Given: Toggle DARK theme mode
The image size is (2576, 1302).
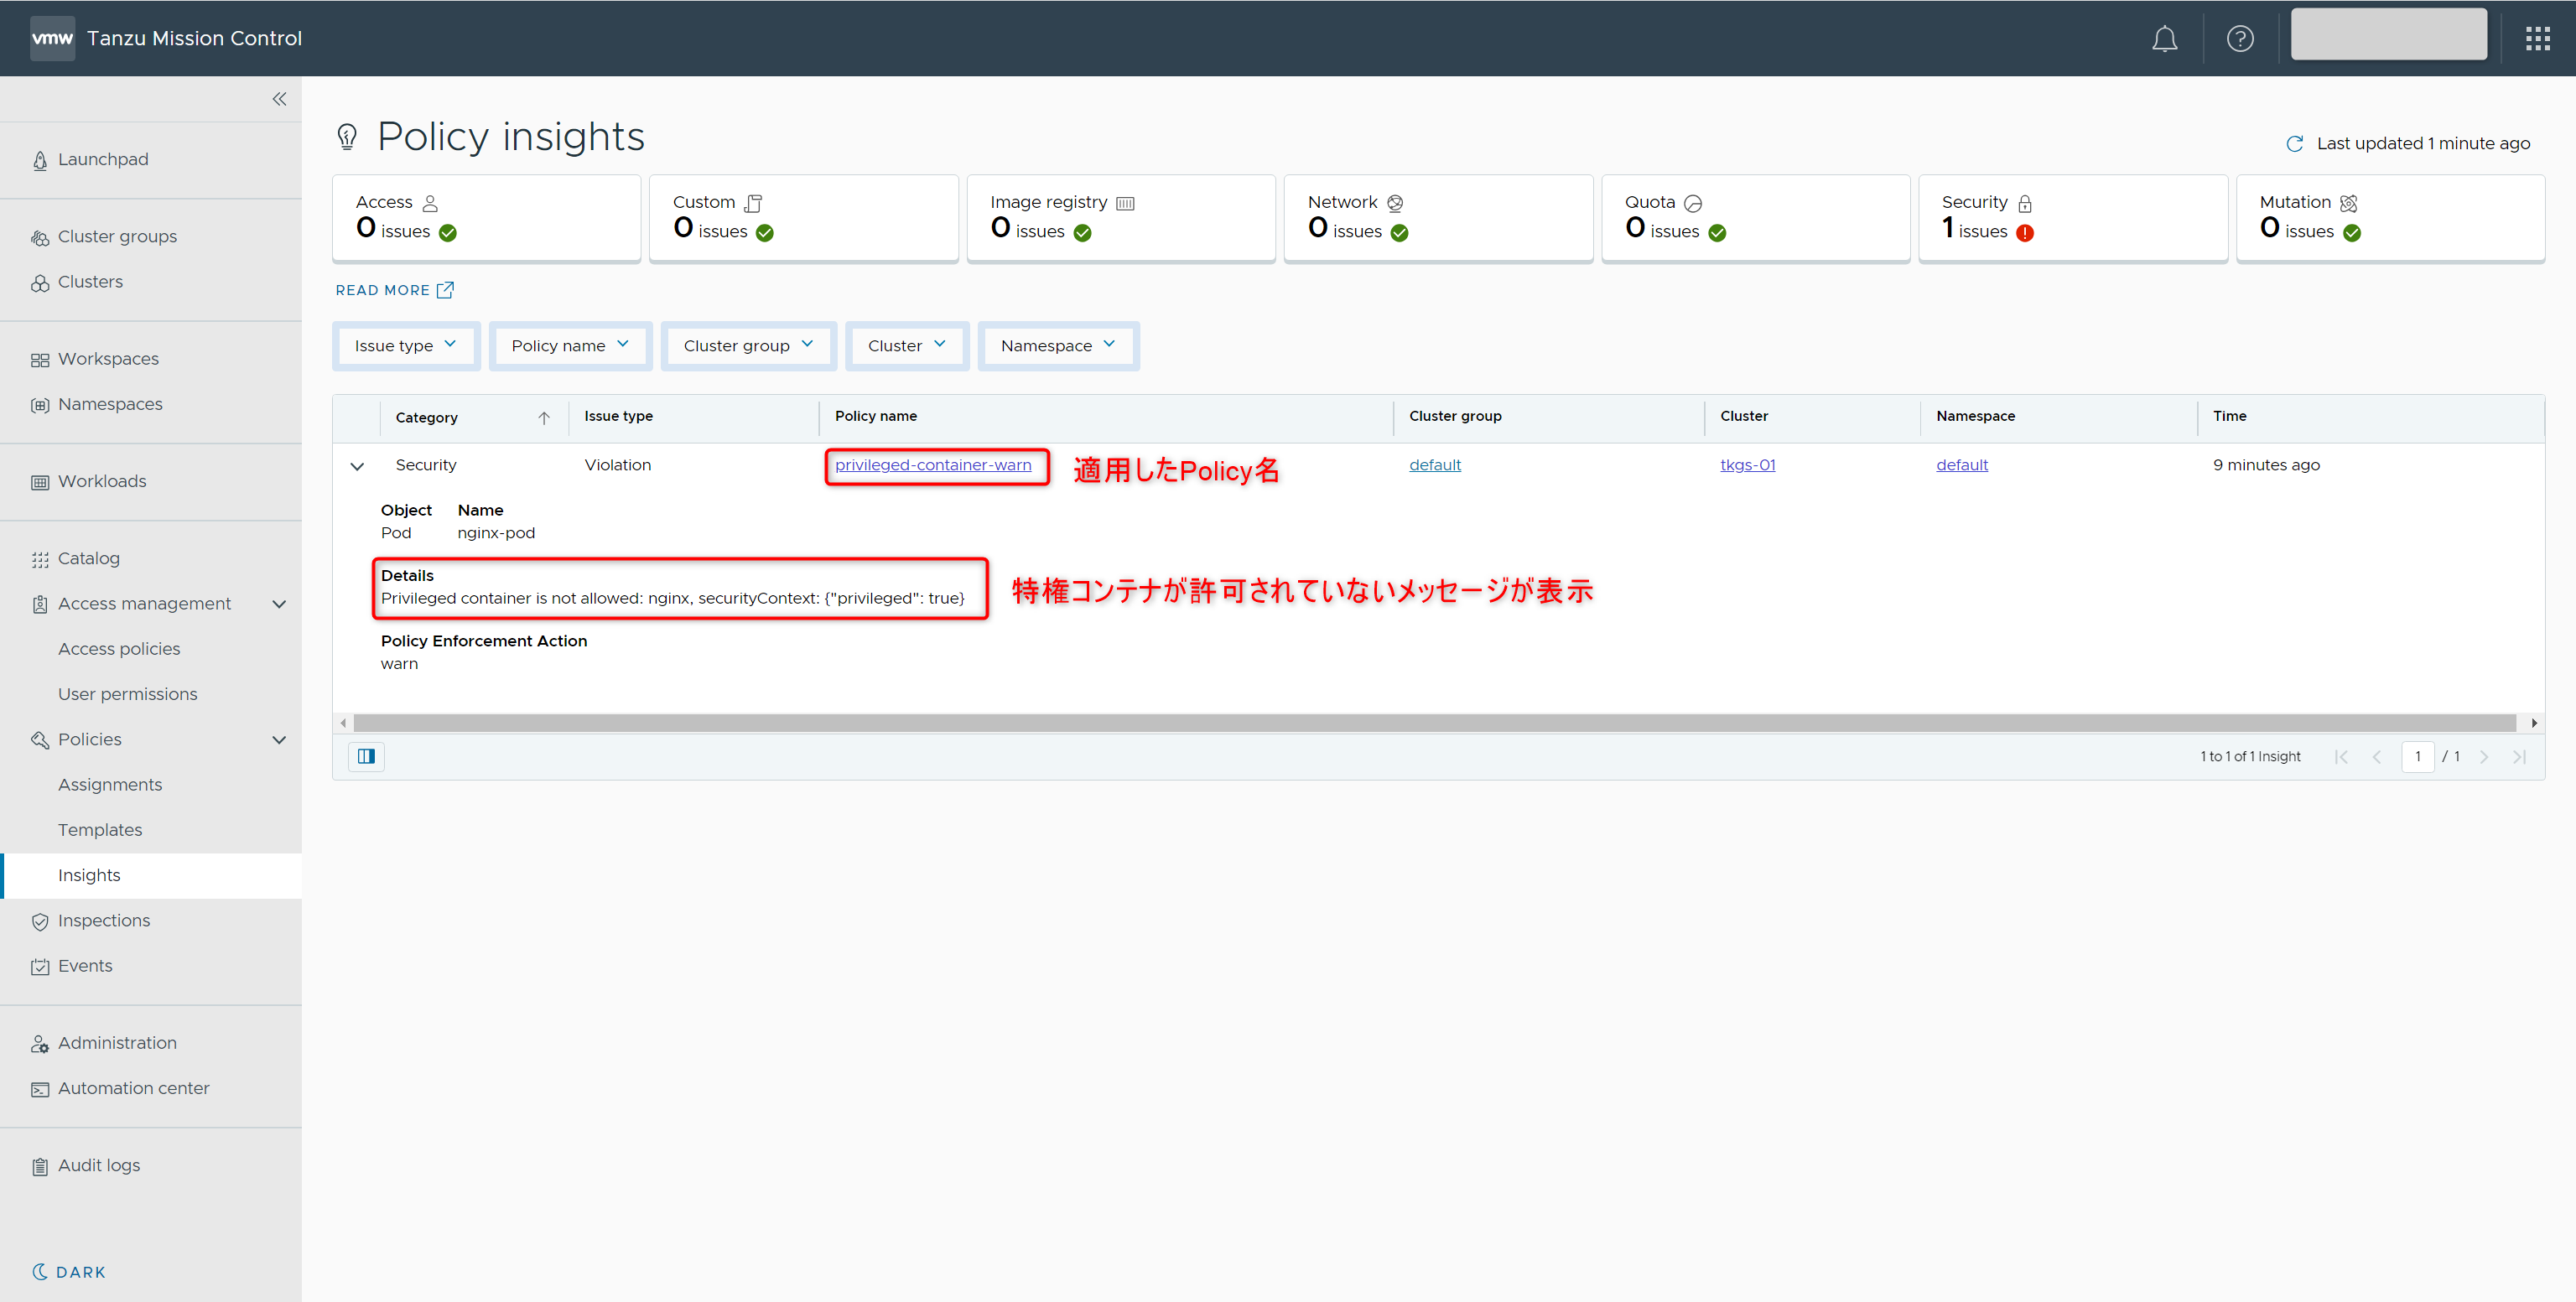Looking at the screenshot, I should [69, 1272].
